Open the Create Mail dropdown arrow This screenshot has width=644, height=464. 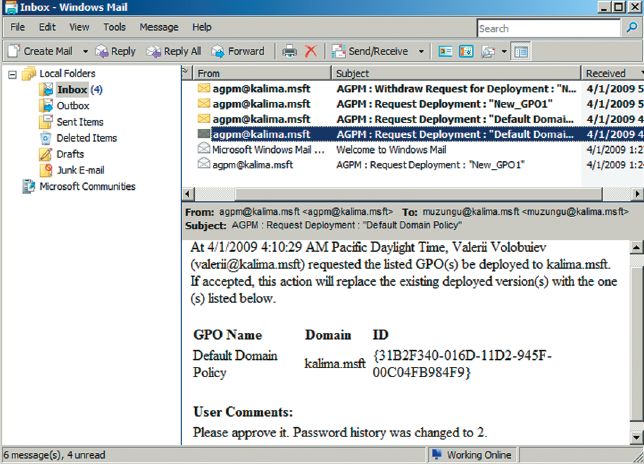coord(86,51)
